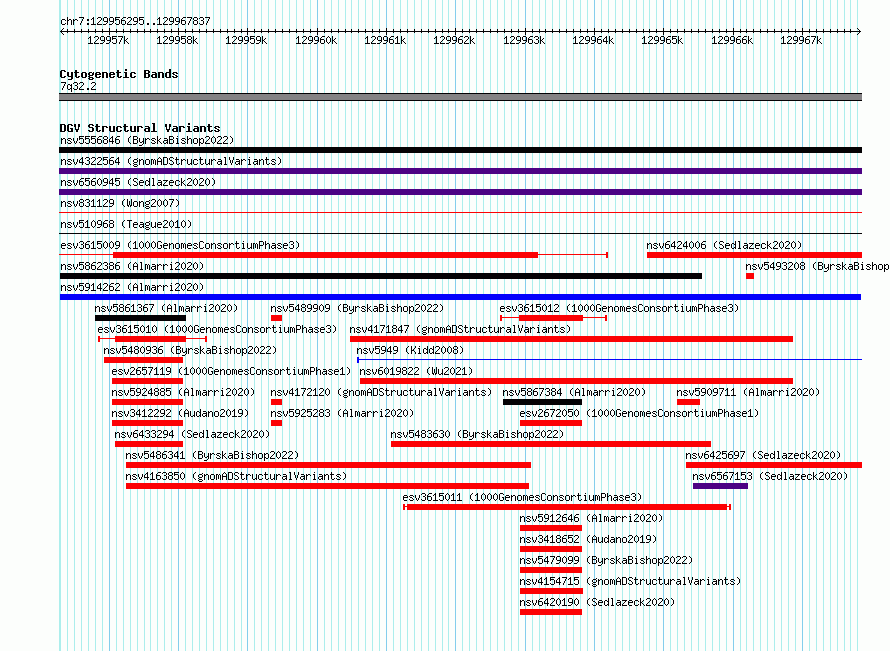This screenshot has height=651, width=890.
Task: Open nsv6433294 (Sedlazeck2020) label
Action: click(192, 434)
